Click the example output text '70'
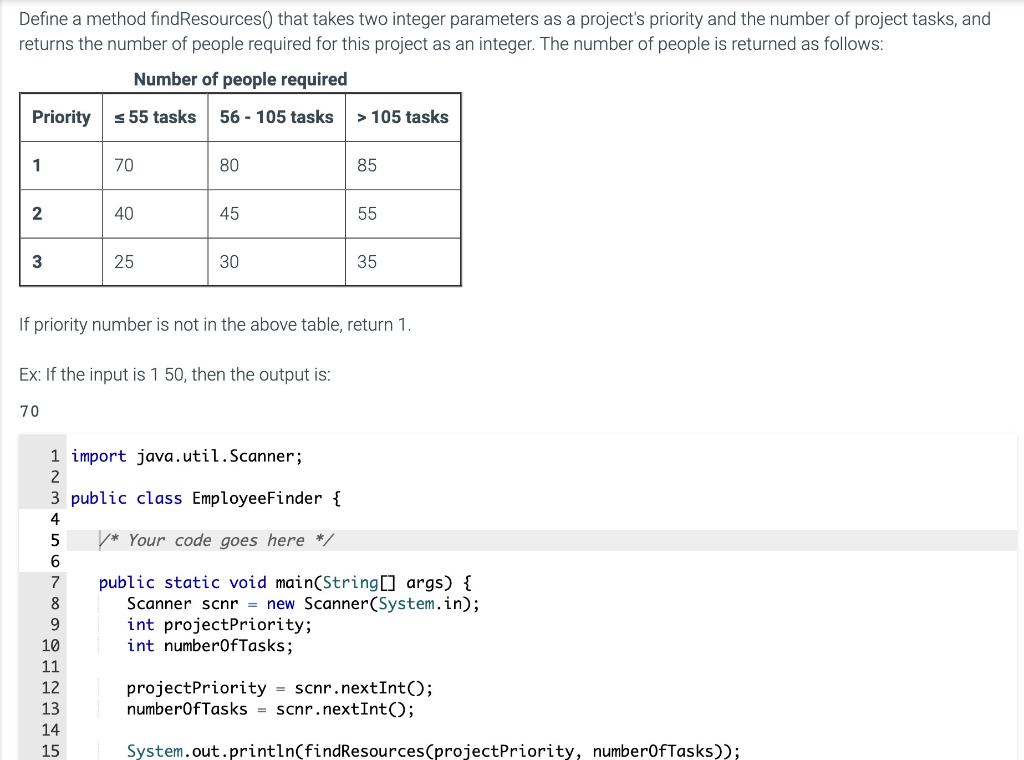 click(x=29, y=411)
